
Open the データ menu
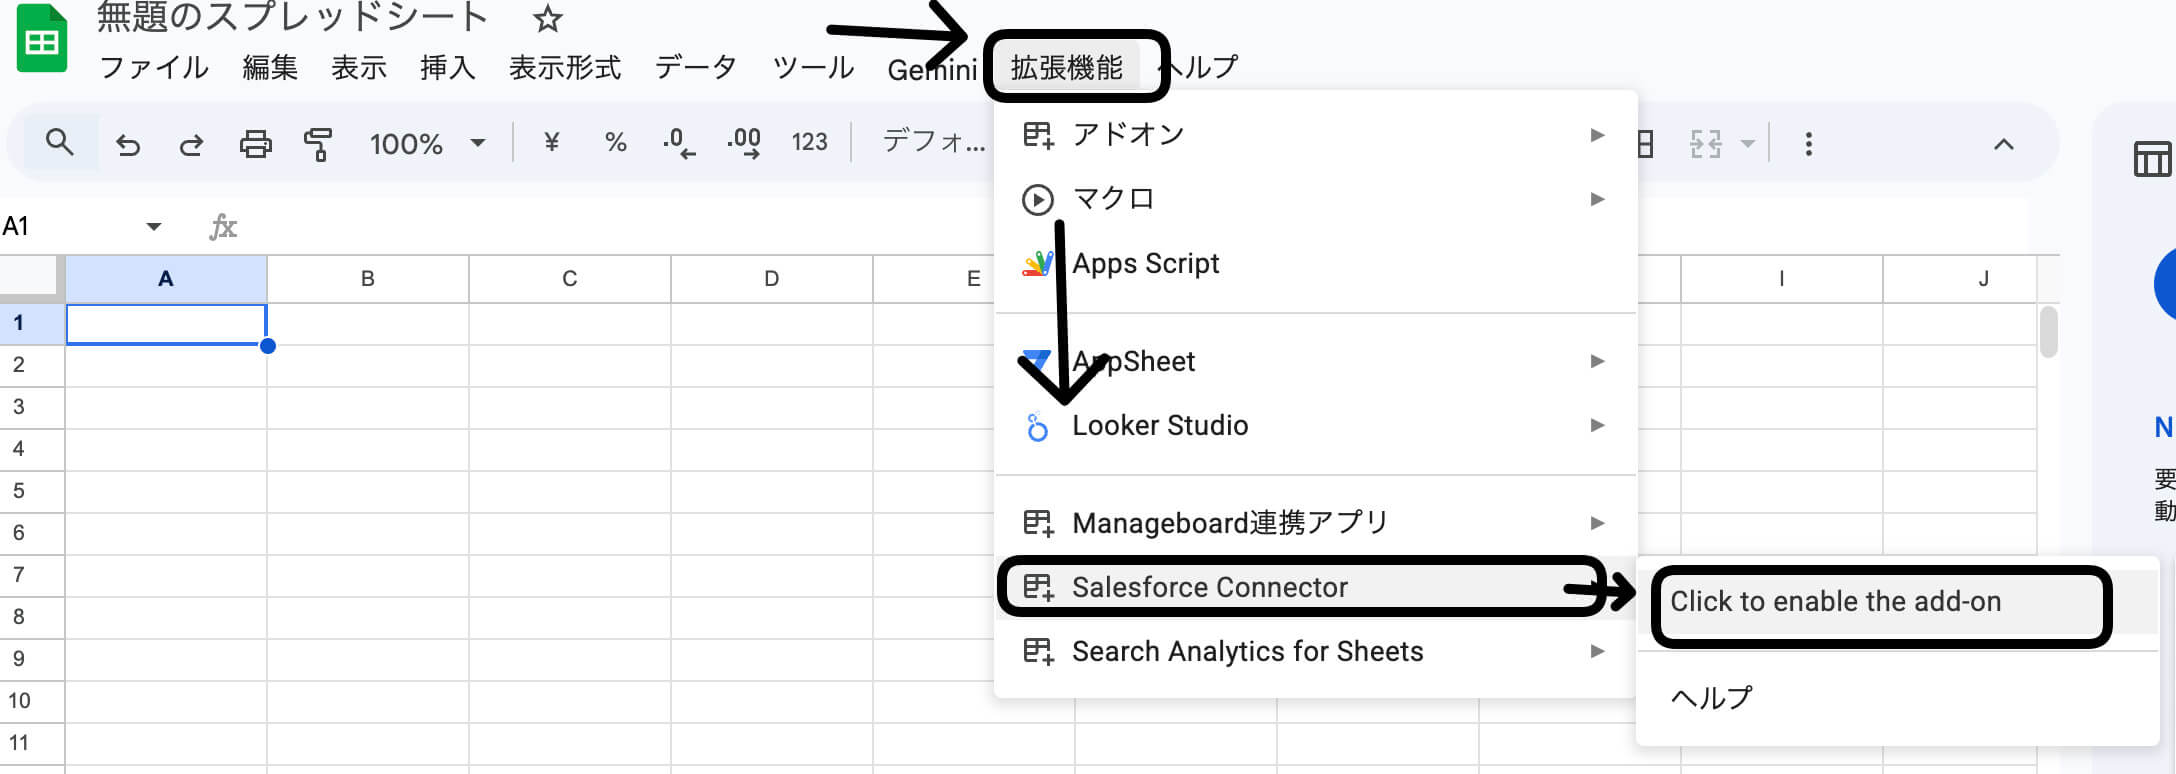tap(695, 68)
